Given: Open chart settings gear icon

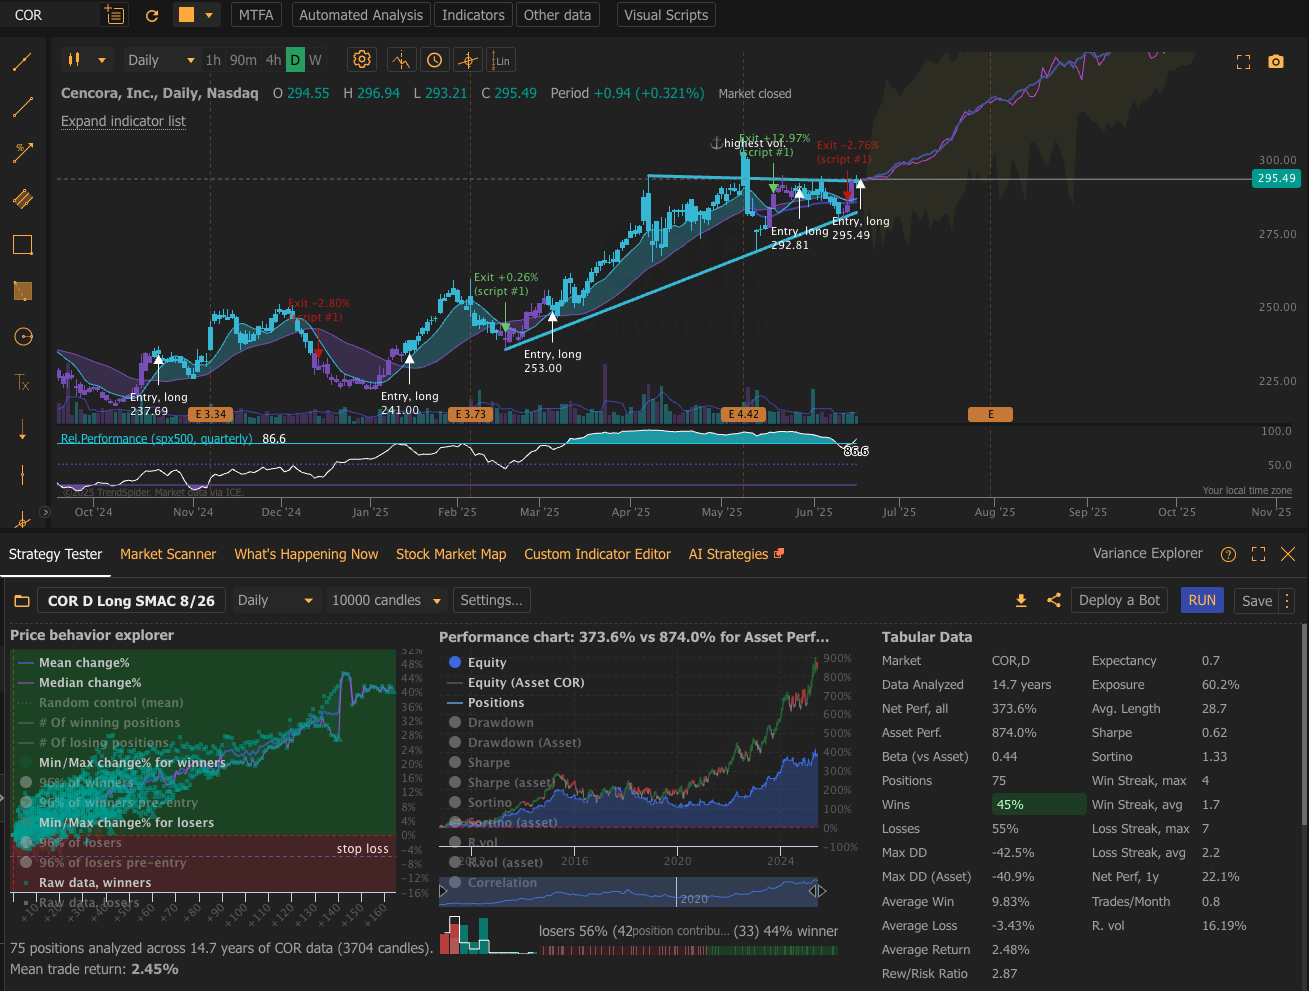Looking at the screenshot, I should coord(362,60).
